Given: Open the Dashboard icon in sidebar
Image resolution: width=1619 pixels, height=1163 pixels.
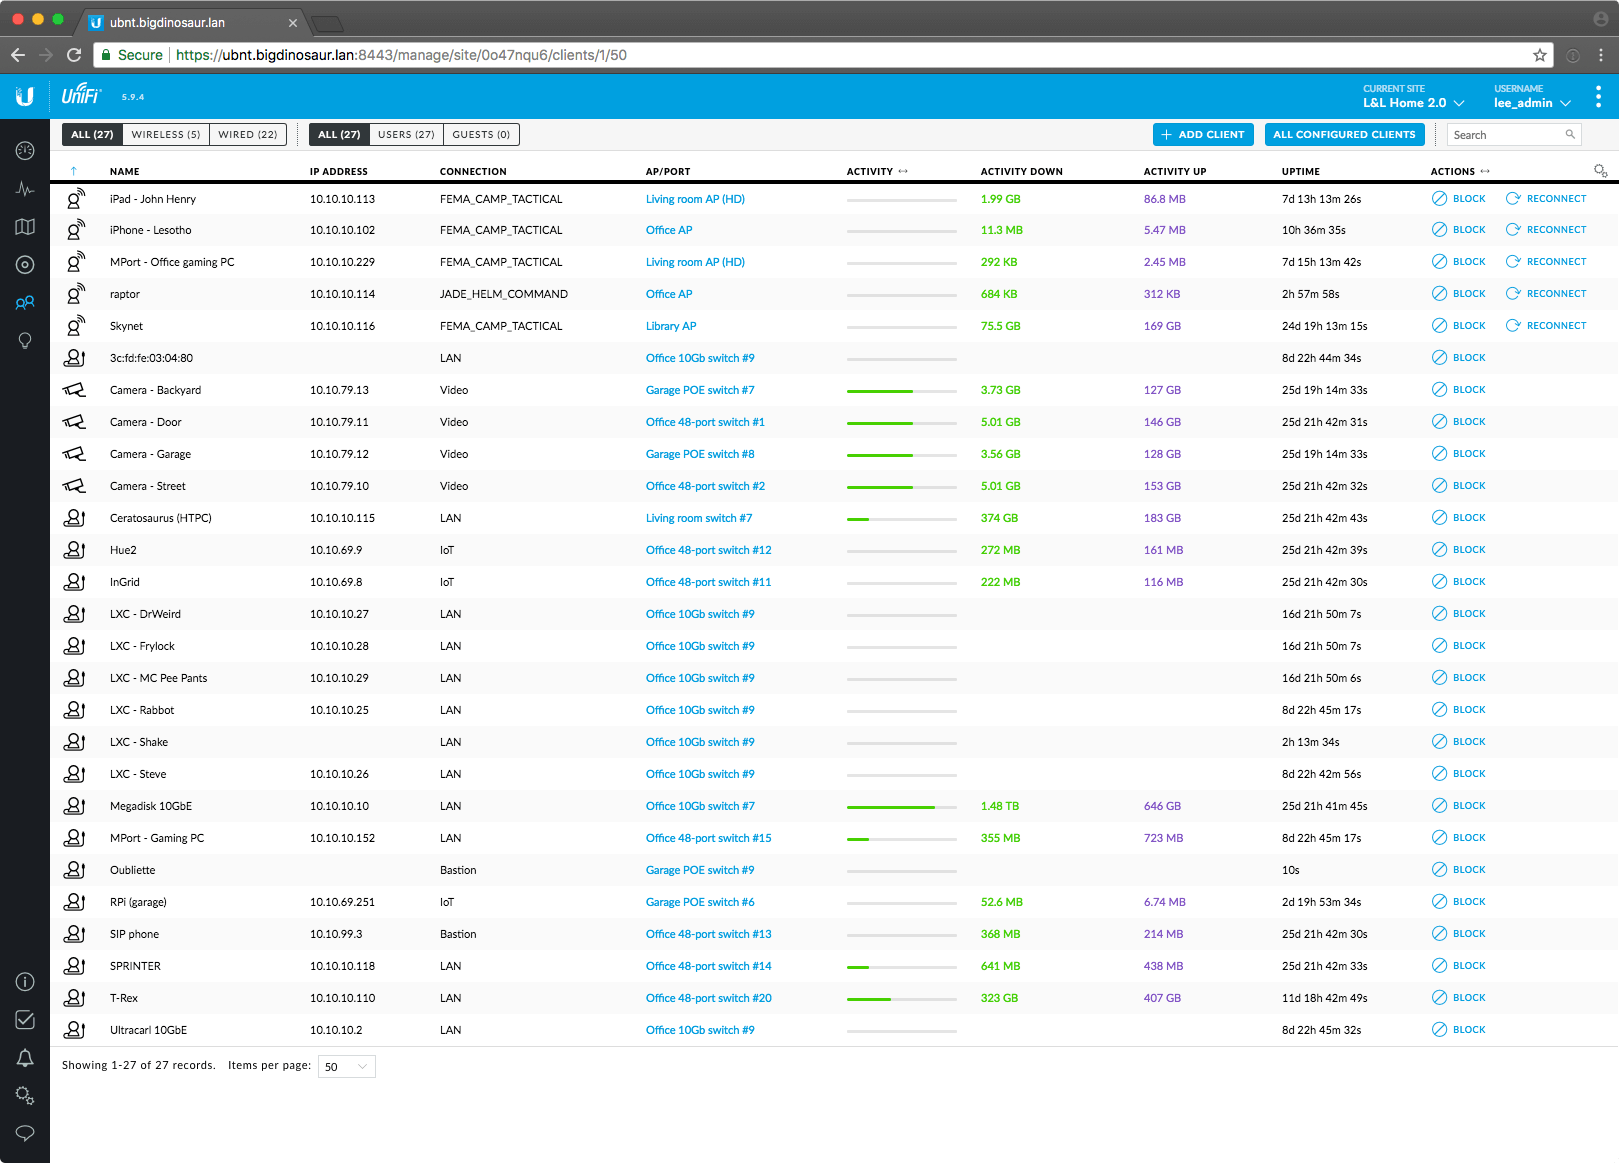Looking at the screenshot, I should coord(25,151).
